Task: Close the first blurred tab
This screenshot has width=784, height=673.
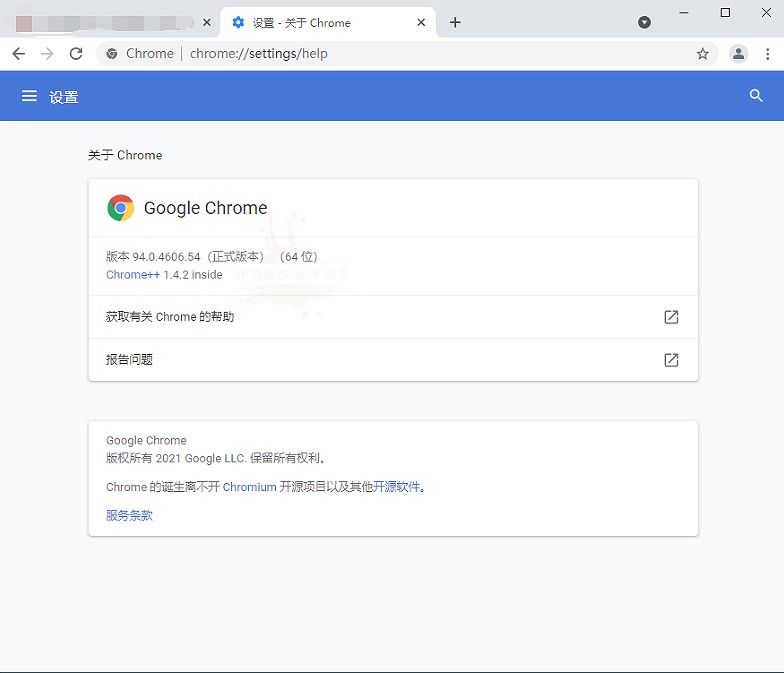Action: coord(206,22)
